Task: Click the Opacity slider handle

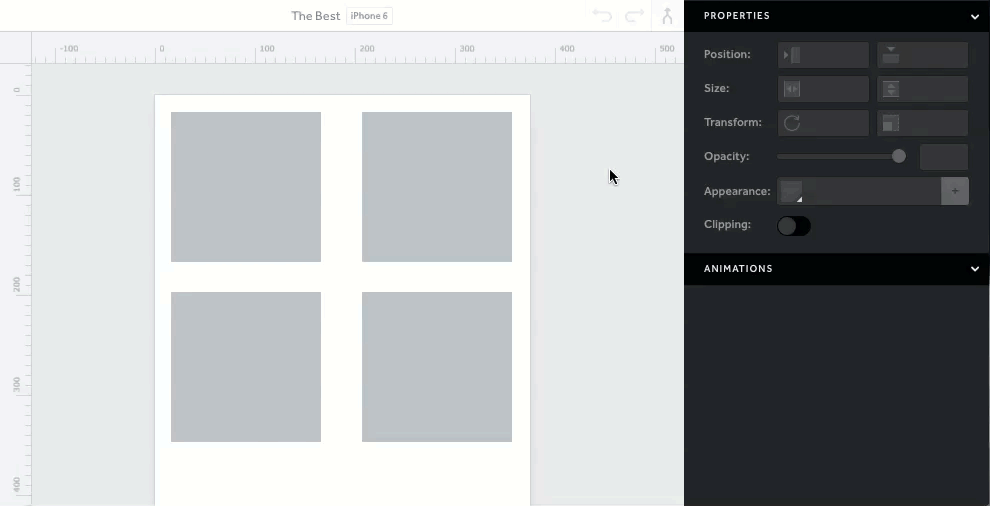Action: click(x=899, y=156)
